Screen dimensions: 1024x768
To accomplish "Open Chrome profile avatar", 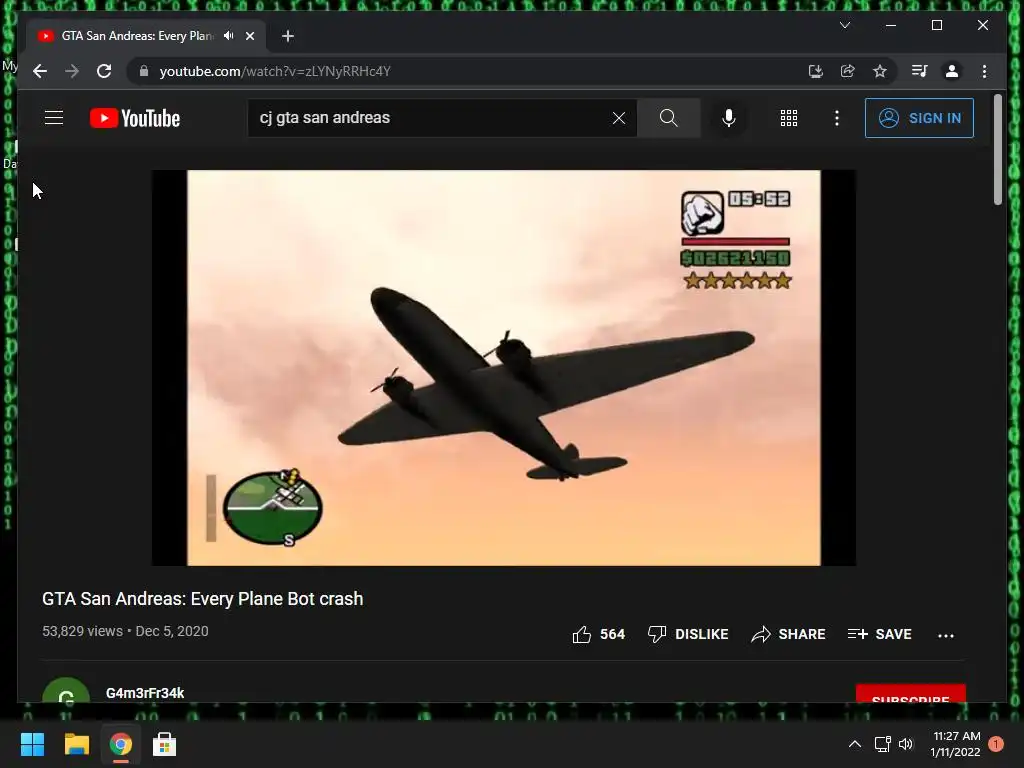I will [x=952, y=71].
